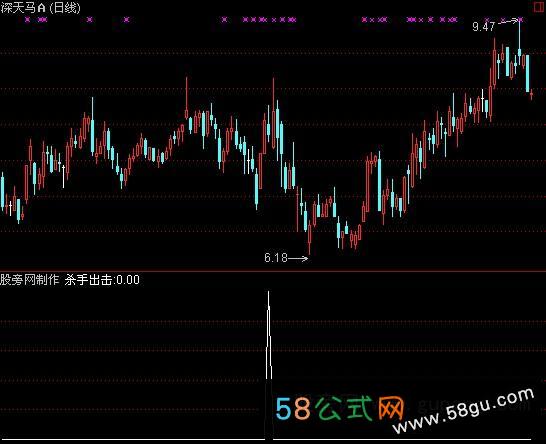Select the 9.47 highest price label
This screenshot has width=546, height=444.
483,26
